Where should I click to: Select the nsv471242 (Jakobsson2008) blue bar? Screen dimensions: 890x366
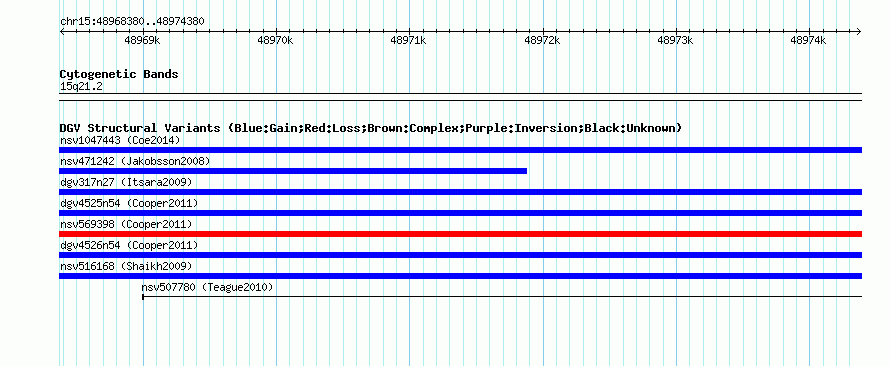[293, 171]
